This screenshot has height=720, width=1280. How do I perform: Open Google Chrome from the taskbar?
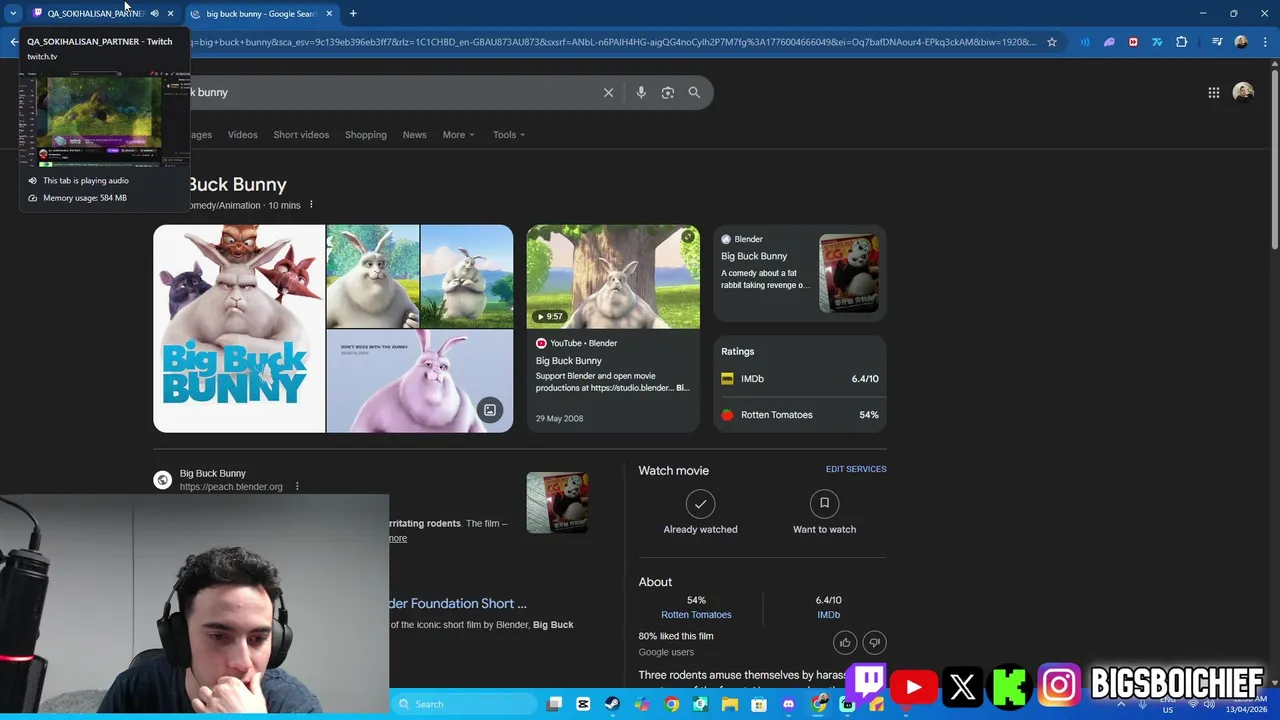[671, 704]
